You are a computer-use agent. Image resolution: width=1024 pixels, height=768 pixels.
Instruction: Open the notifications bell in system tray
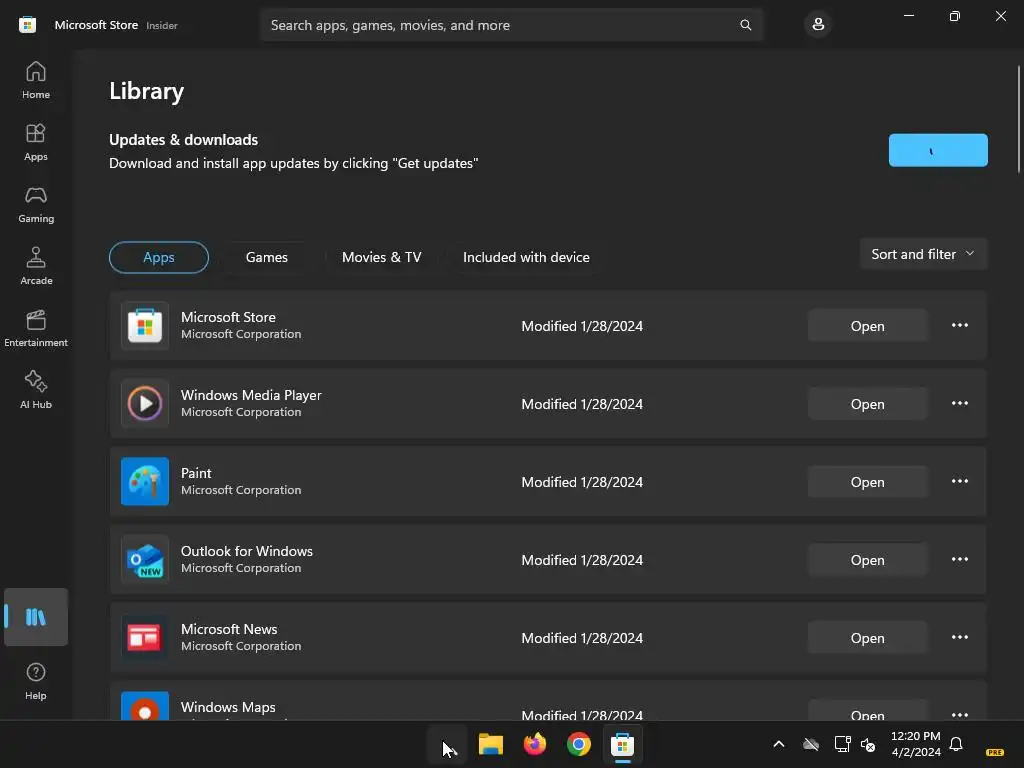pyautogui.click(x=955, y=744)
